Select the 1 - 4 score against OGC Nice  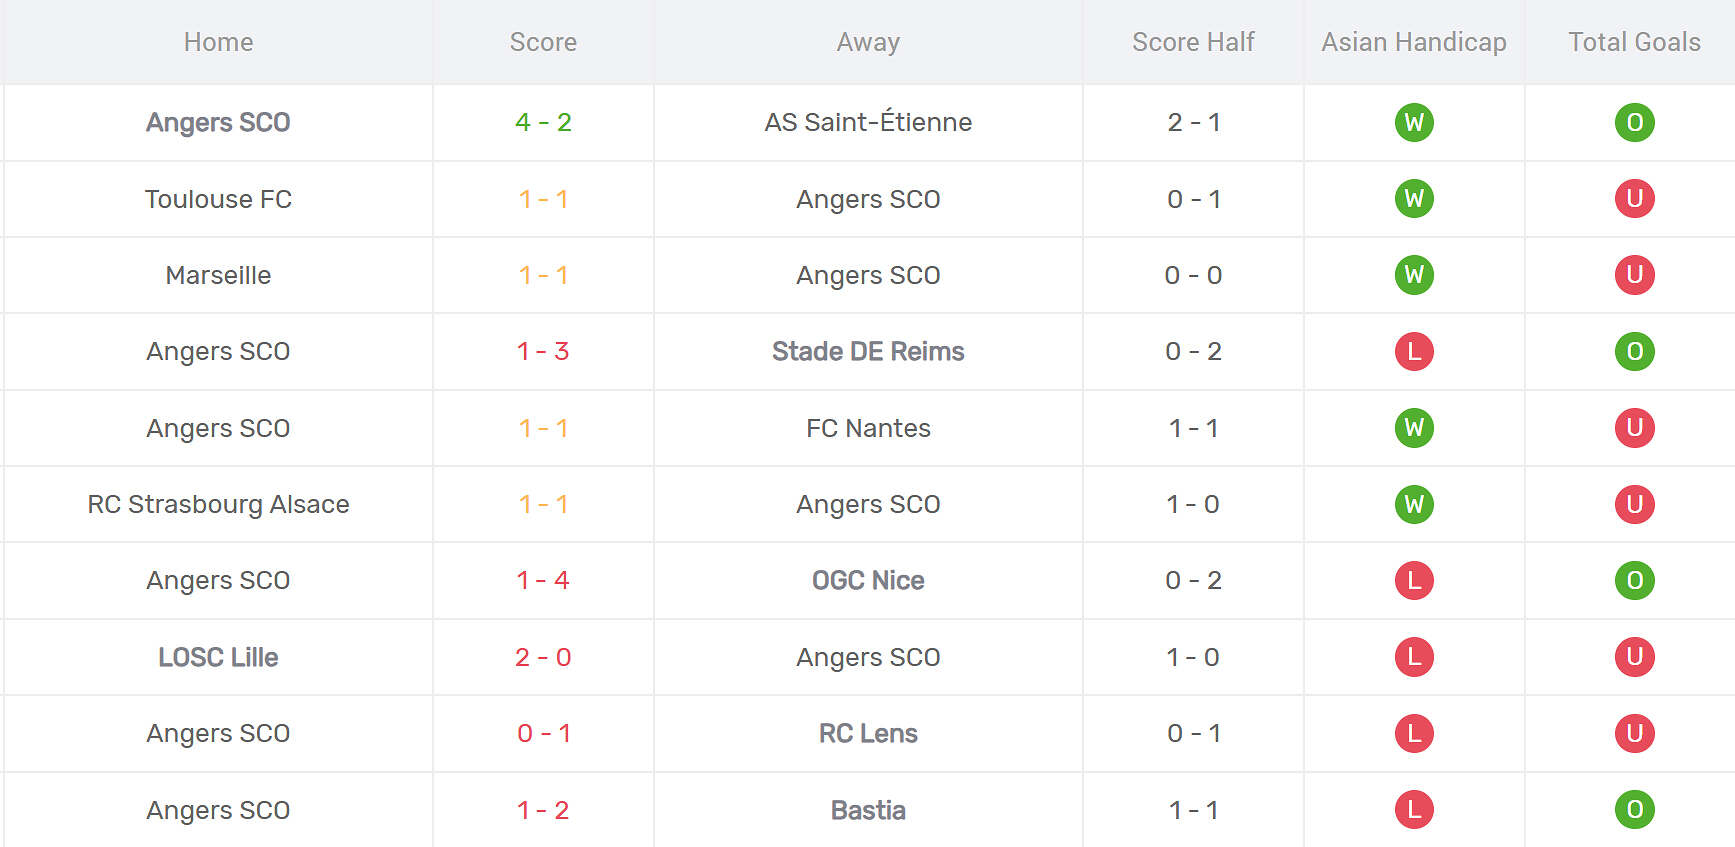coord(543,580)
